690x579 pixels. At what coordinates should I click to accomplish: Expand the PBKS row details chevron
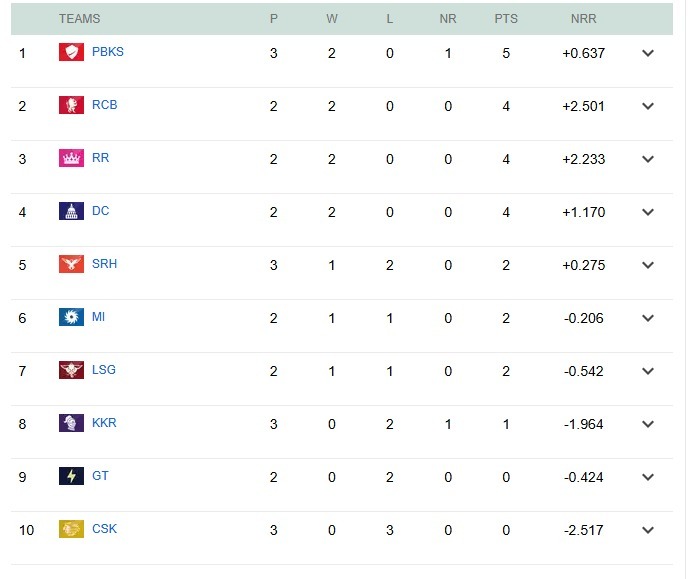[x=648, y=53]
